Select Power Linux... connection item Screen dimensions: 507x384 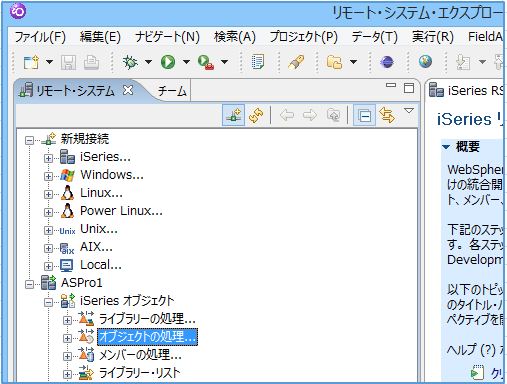[x=121, y=211]
